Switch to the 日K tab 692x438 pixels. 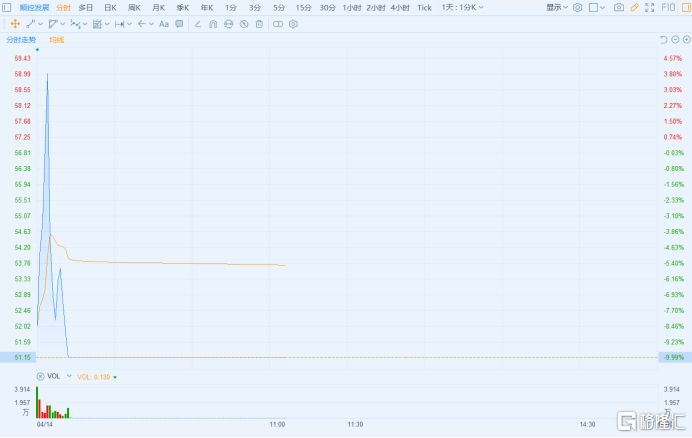pos(110,8)
